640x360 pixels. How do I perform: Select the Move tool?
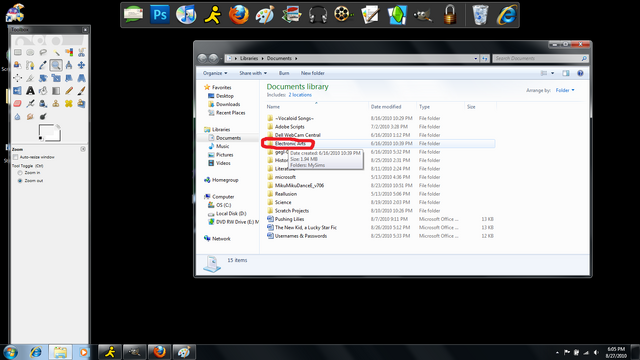click(81, 65)
